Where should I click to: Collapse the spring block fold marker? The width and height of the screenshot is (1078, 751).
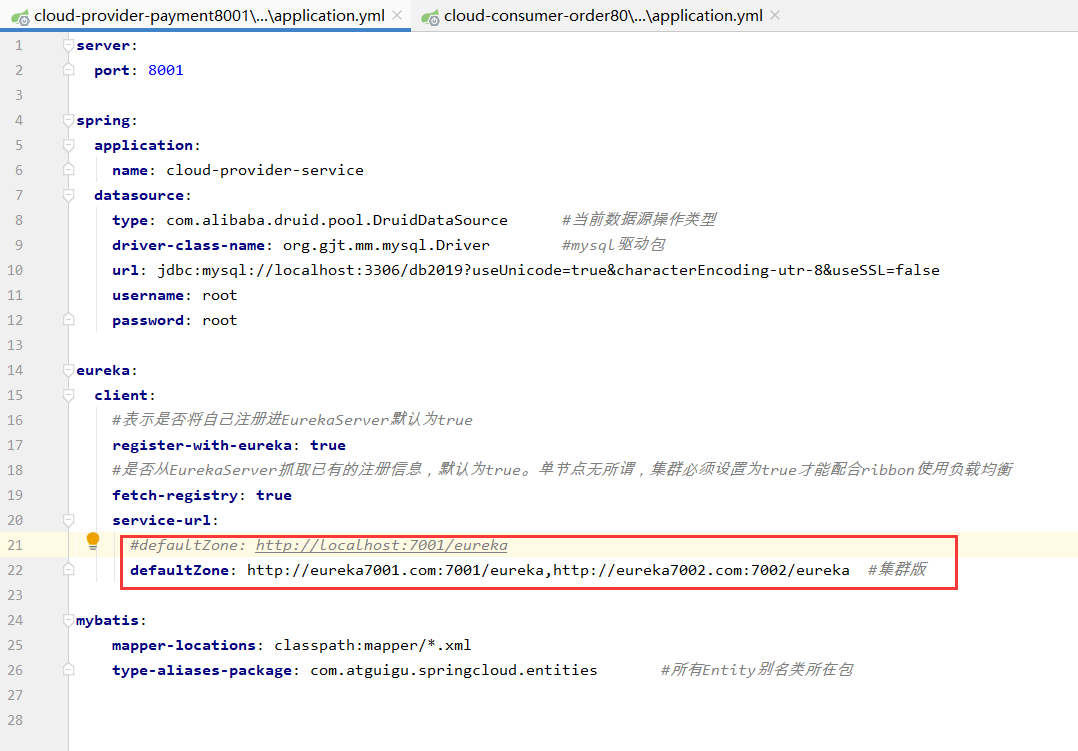tap(68, 120)
